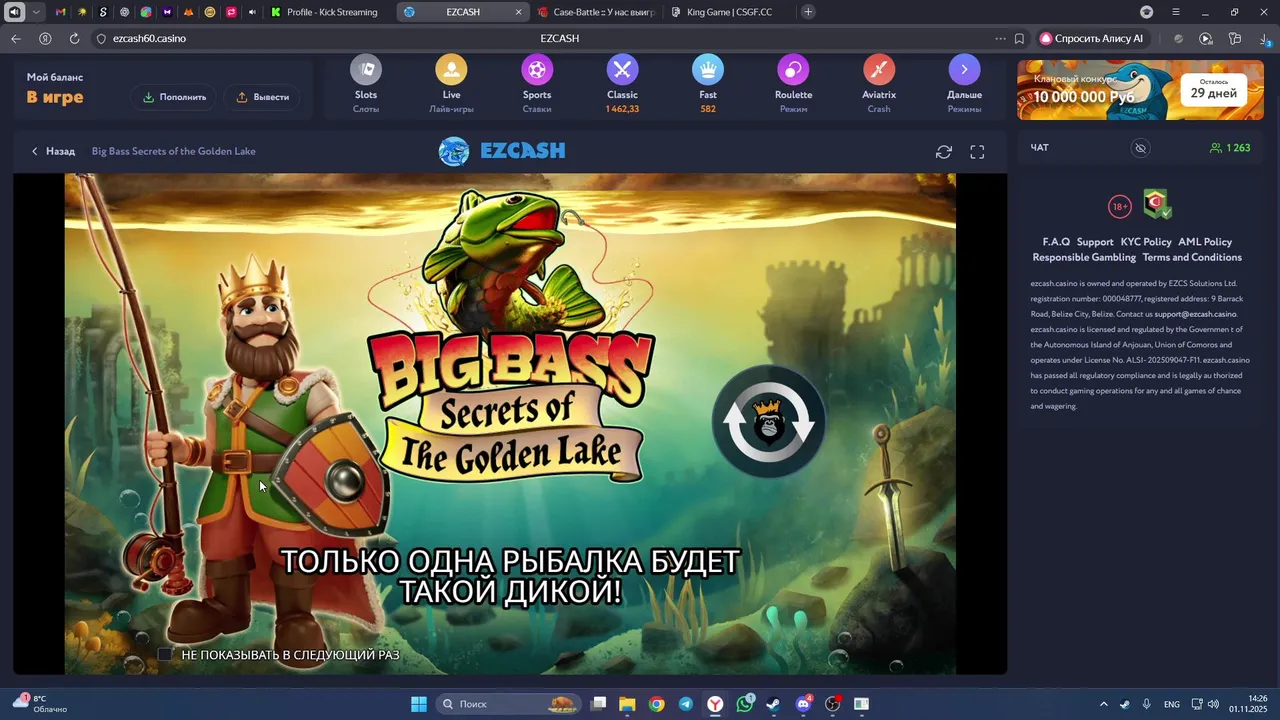
Task: Open the Live games category icon
Action: pyautogui.click(x=451, y=69)
